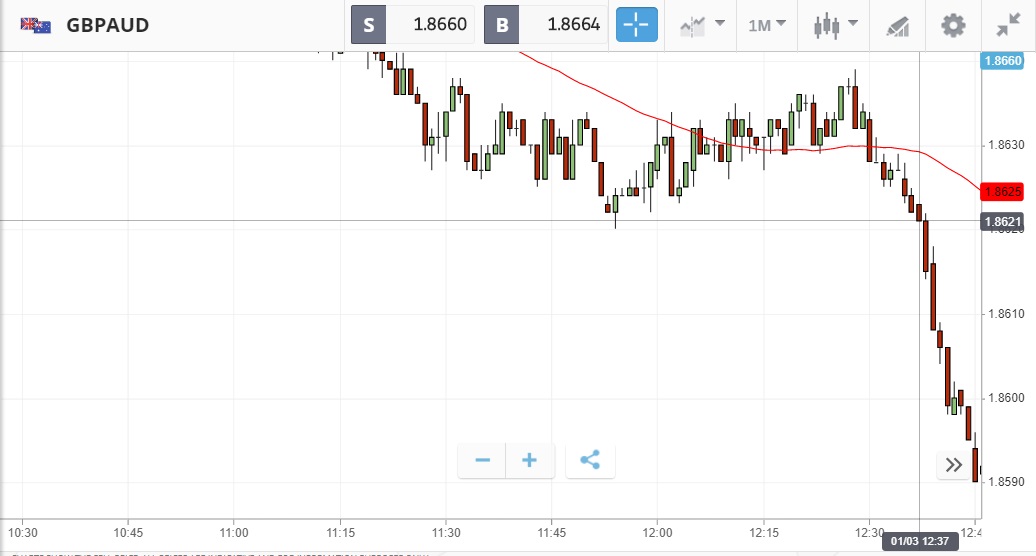Open the compare chart dropdown

pos(702,25)
